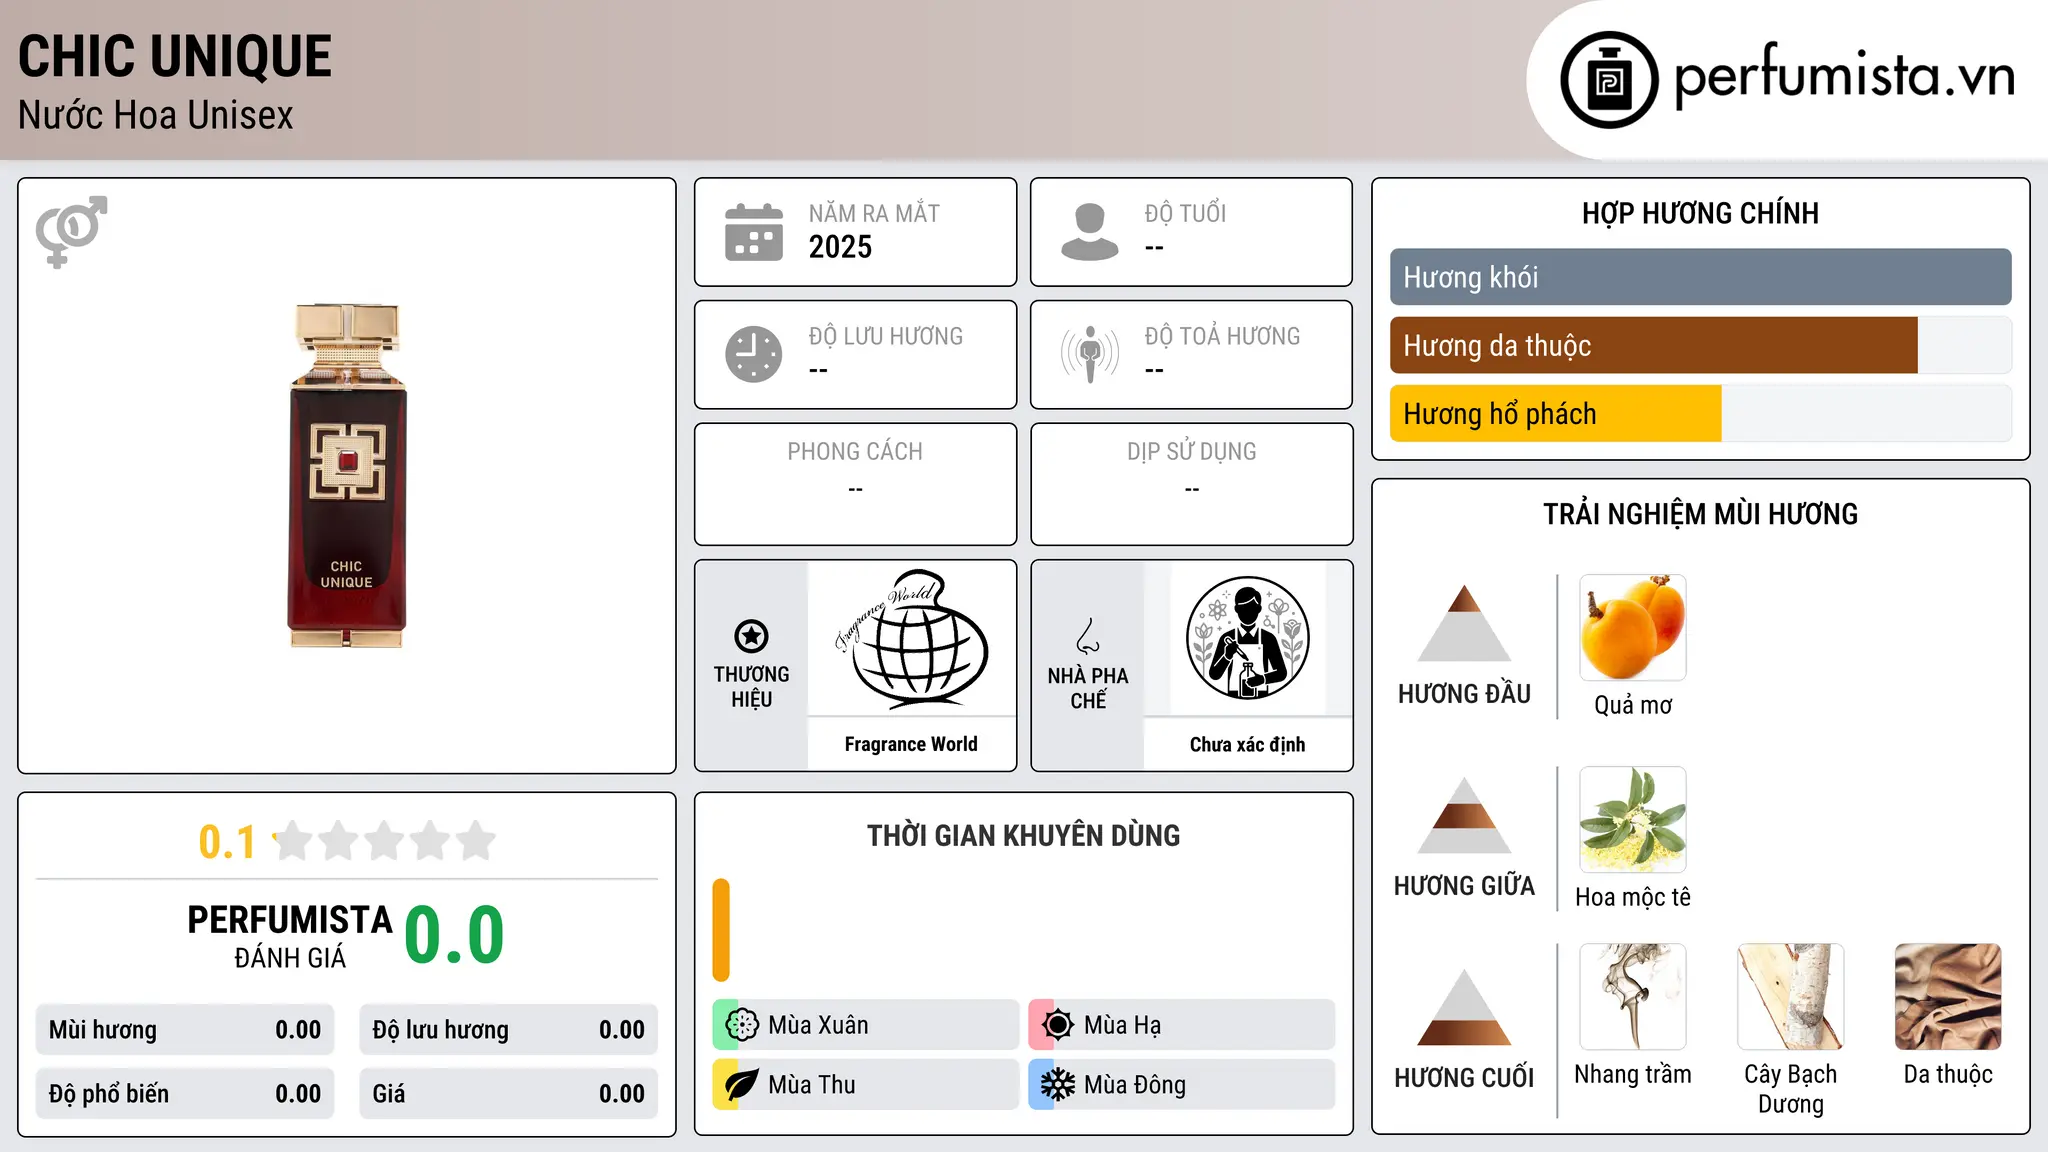Click the unisex gender symbol icon
The image size is (2048, 1152).
coord(71,231)
